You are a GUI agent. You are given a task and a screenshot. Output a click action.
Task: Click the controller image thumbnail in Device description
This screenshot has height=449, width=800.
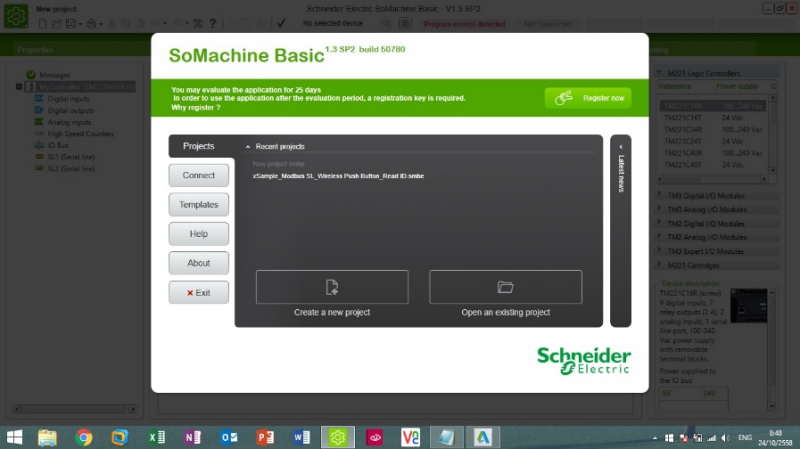click(748, 306)
